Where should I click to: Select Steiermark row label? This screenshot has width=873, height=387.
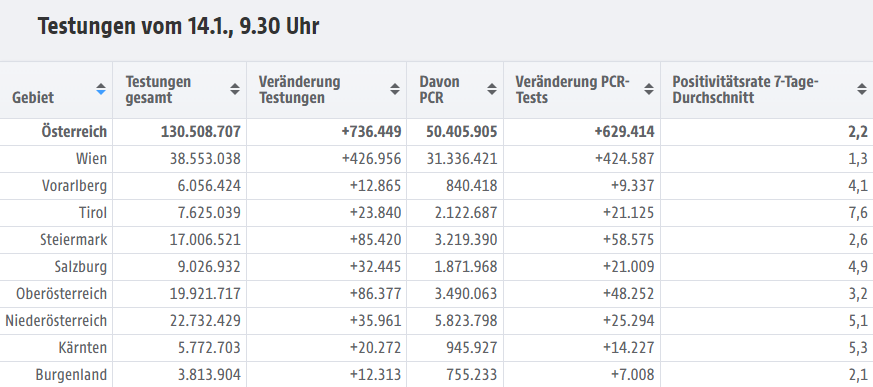[x=73, y=239]
